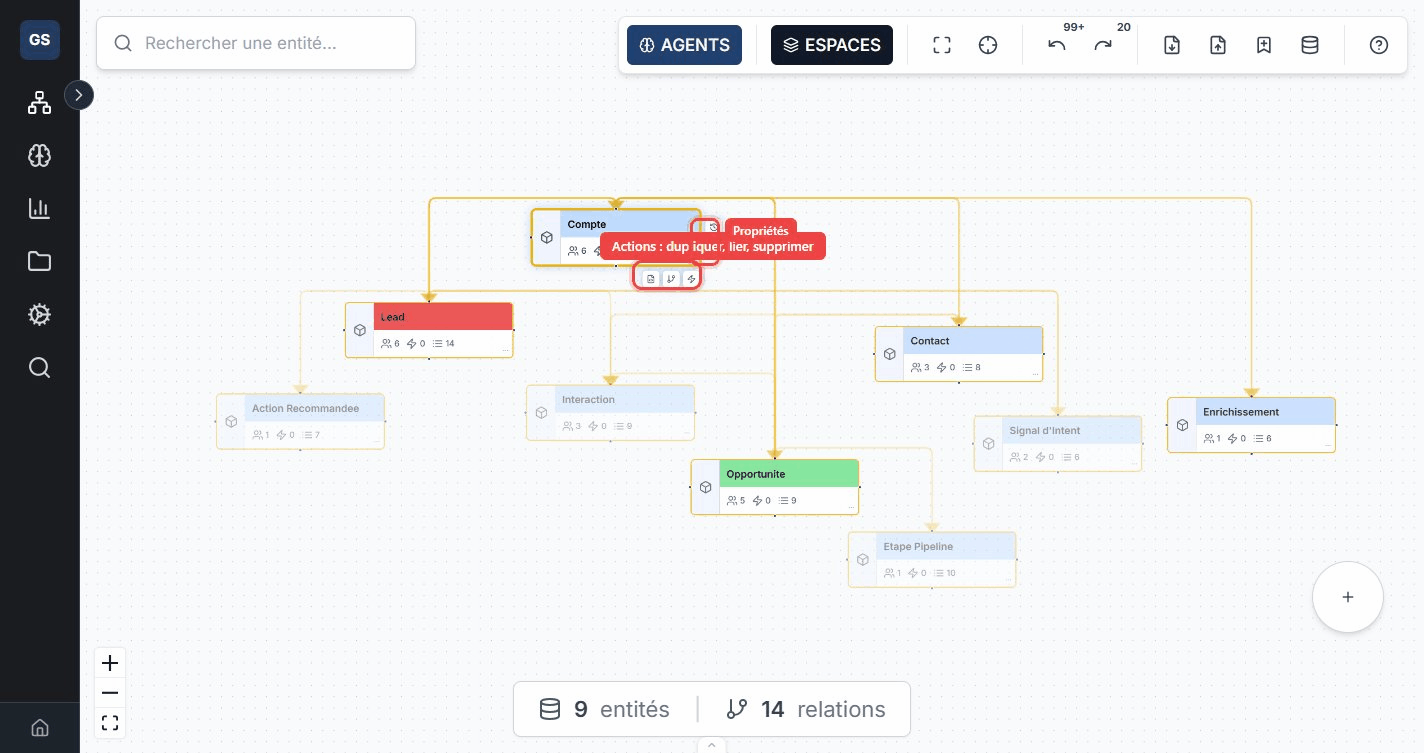Image resolution: width=1424 pixels, height=753 pixels.
Task: Click the database icon in the toolbar
Action: [1310, 45]
